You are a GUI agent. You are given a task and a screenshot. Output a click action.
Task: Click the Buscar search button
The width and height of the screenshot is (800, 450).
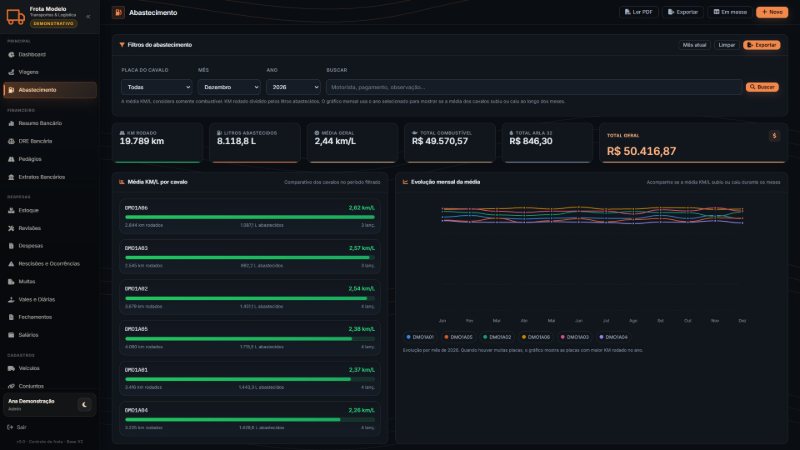tap(762, 87)
